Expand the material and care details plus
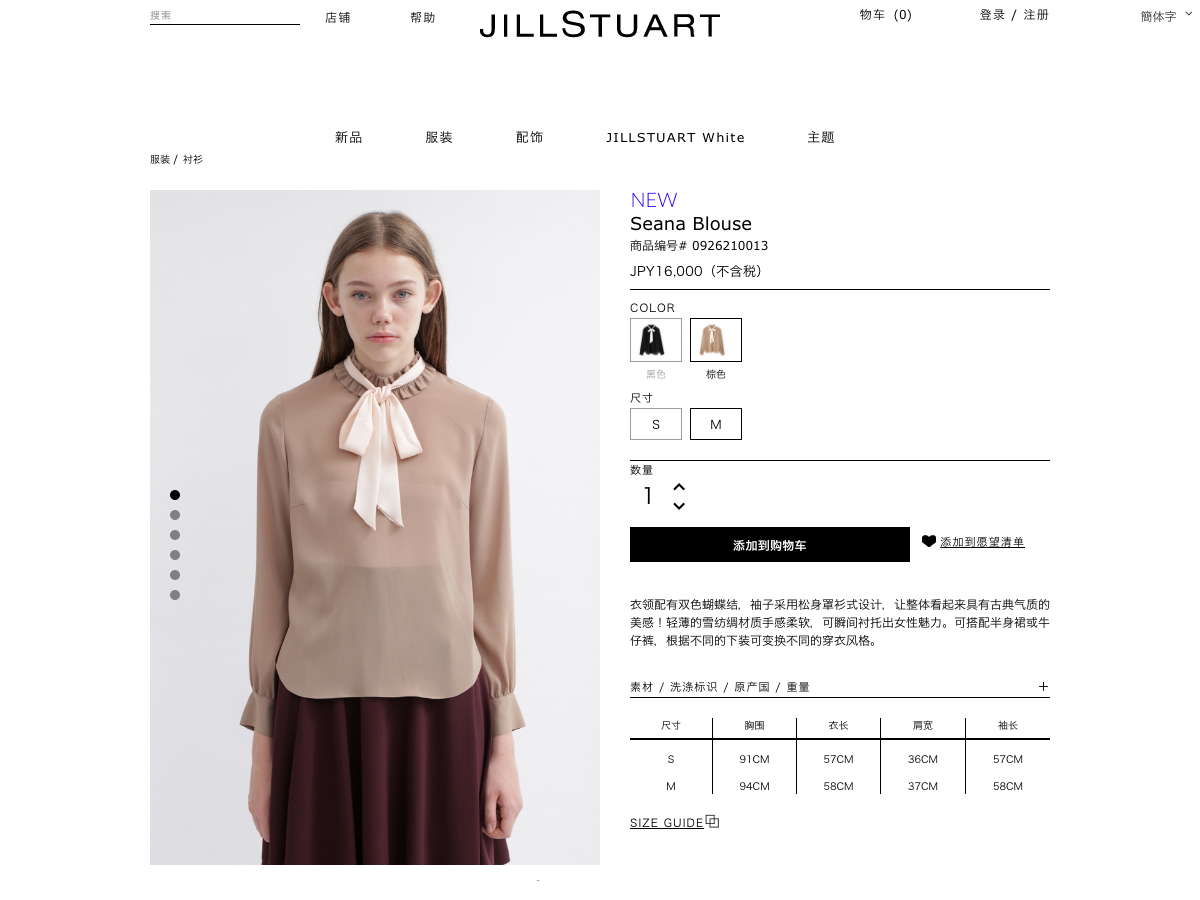Screen dimensions: 1200x900 tap(1043, 686)
